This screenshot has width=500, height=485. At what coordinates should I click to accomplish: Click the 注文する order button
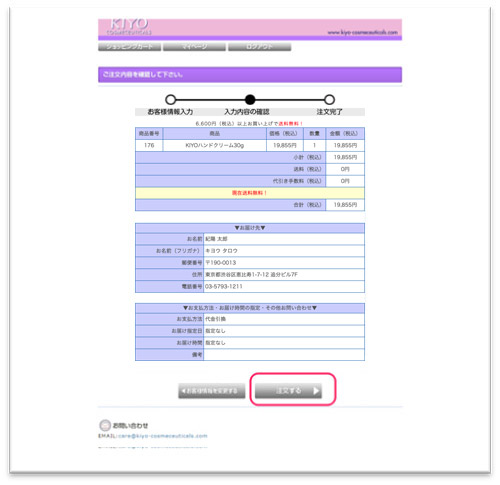pos(288,390)
